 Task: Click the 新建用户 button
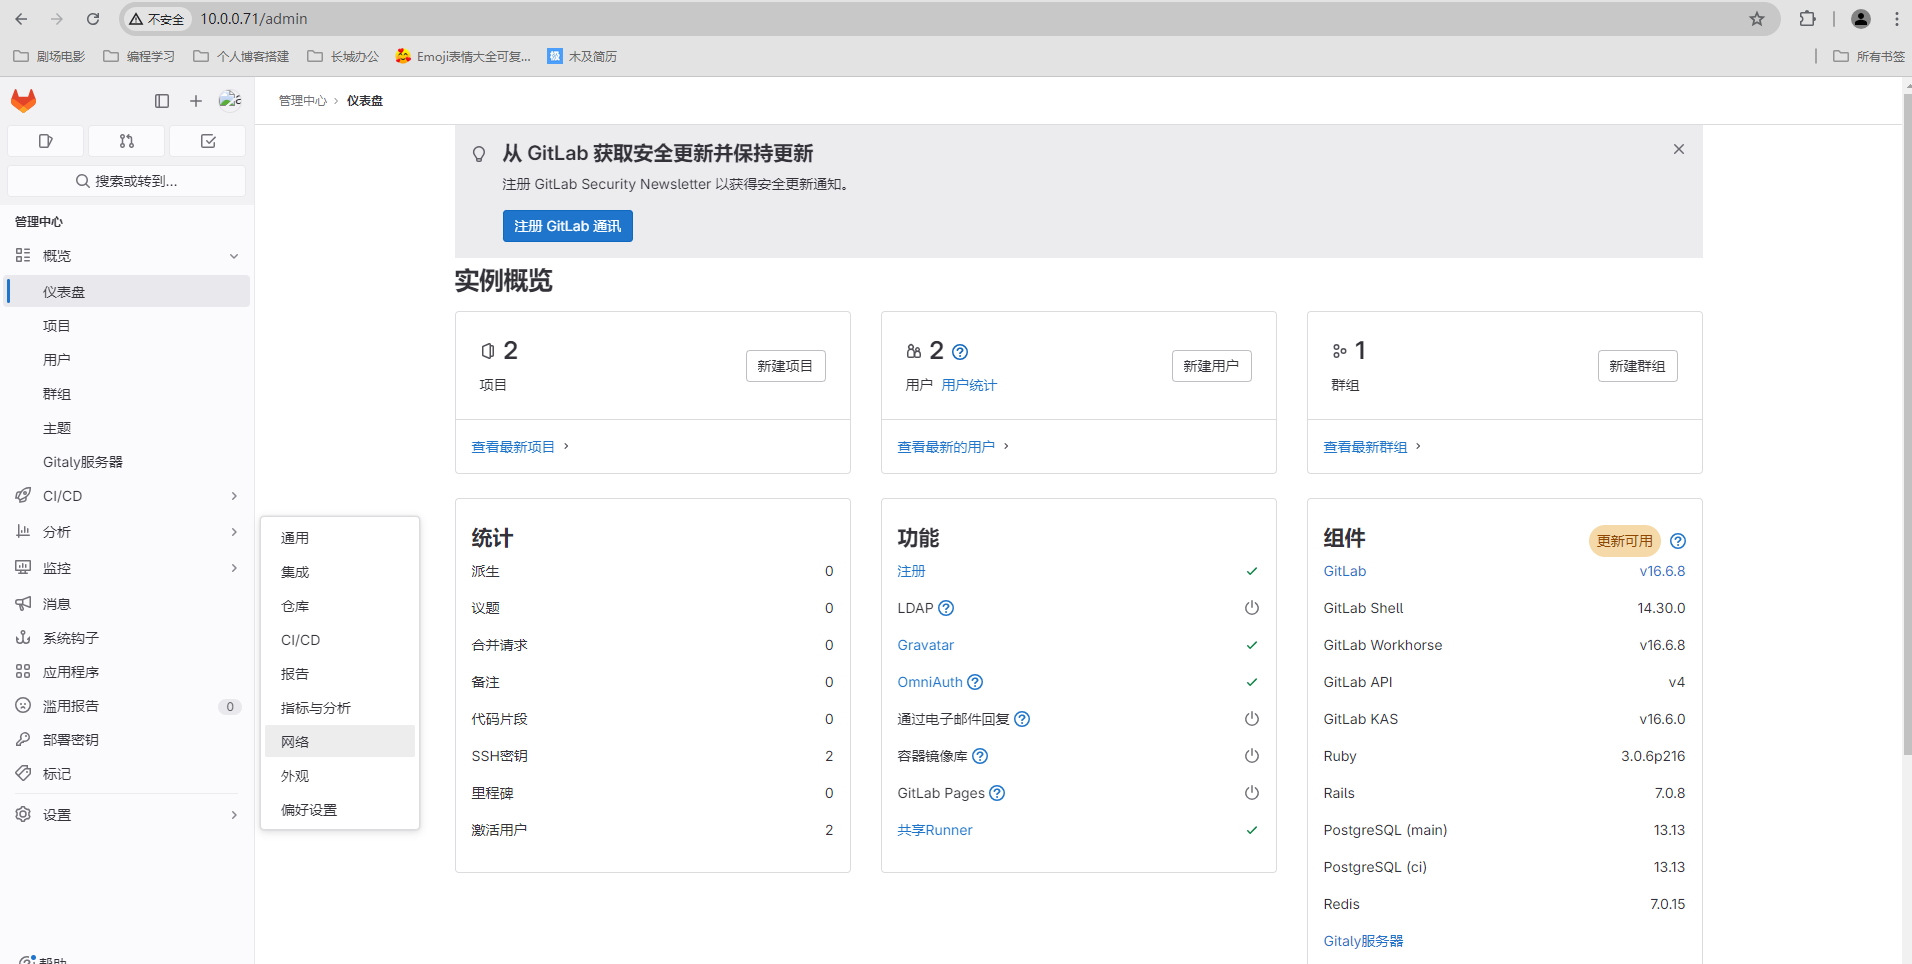(x=1211, y=366)
